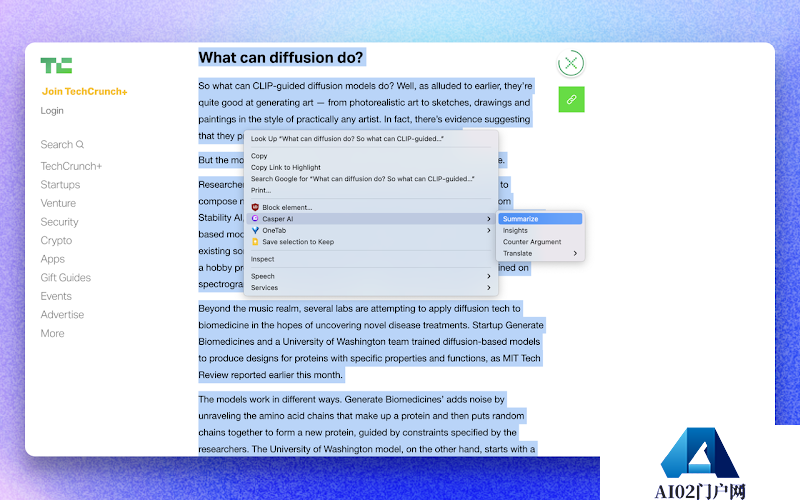Image resolution: width=800 pixels, height=500 pixels.
Task: Expand the Translate submenu arrow
Action: coord(575,253)
